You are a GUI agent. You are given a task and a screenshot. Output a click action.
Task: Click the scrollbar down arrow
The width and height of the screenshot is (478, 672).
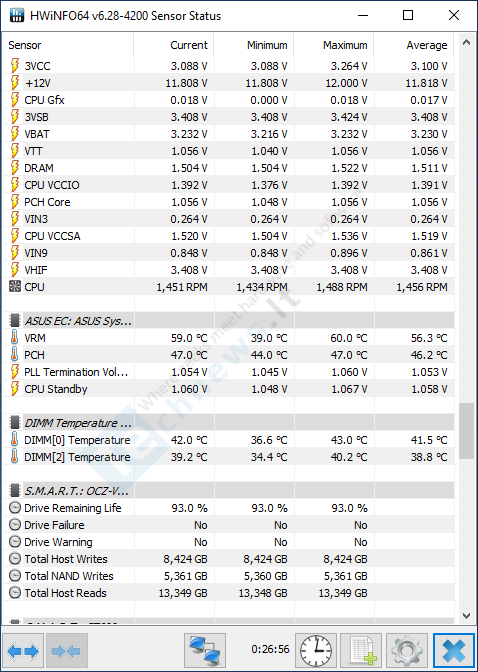pyautogui.click(x=466, y=616)
